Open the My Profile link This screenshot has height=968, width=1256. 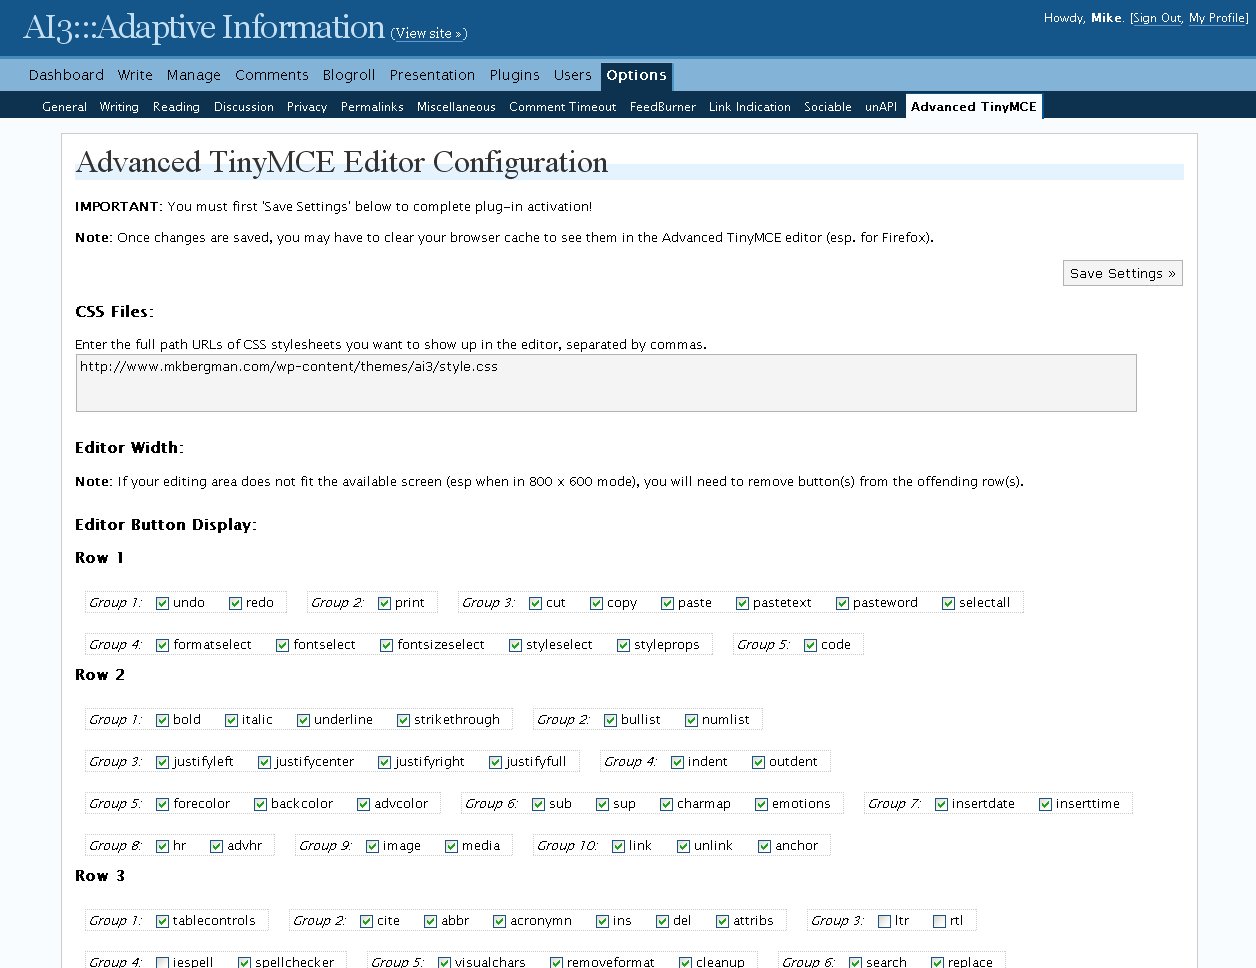pos(1217,18)
